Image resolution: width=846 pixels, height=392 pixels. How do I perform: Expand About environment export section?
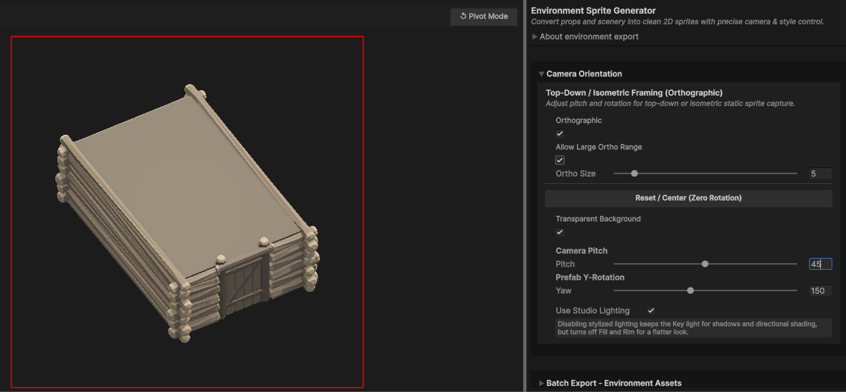pyautogui.click(x=585, y=37)
